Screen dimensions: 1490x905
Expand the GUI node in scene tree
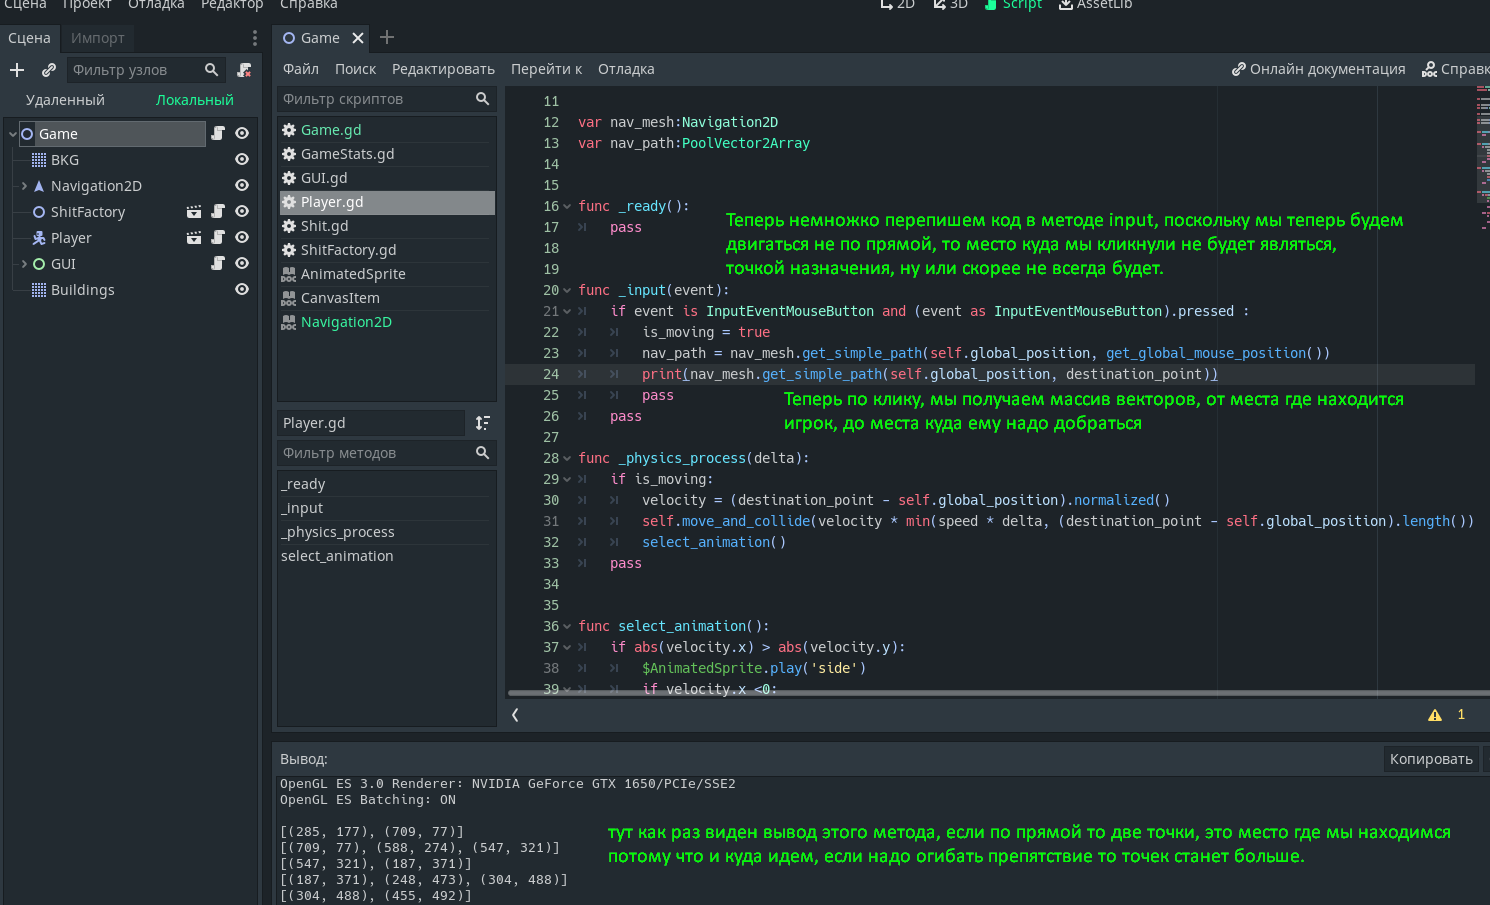24,264
